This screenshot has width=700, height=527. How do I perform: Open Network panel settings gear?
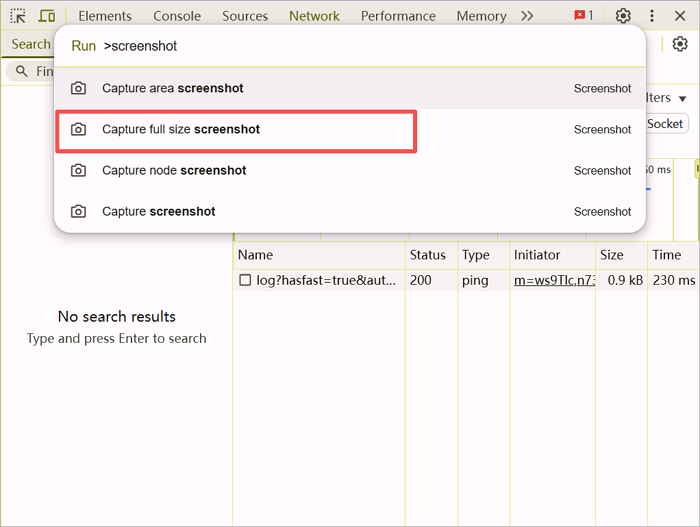click(x=680, y=44)
